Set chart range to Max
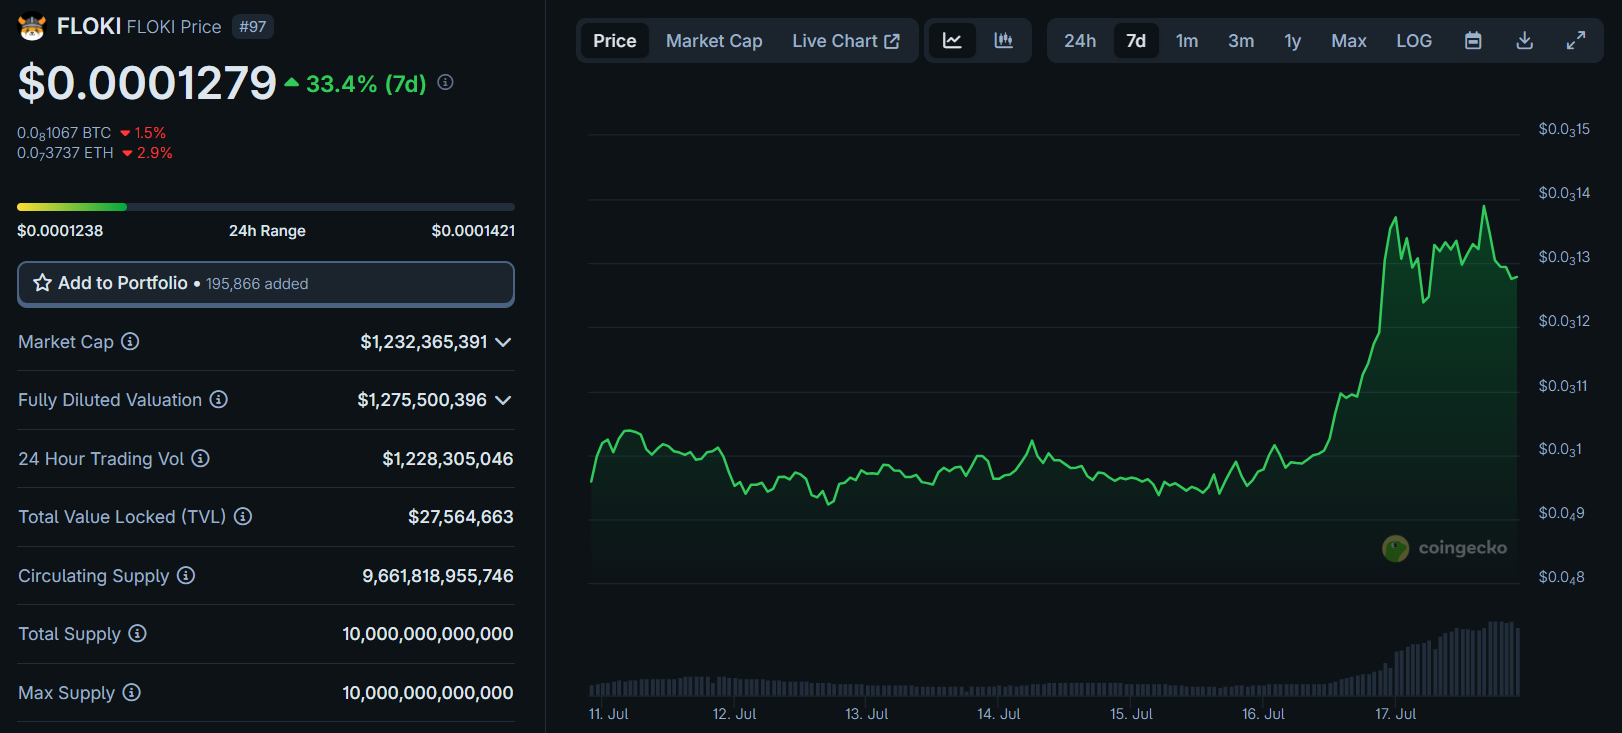The height and width of the screenshot is (733, 1622). click(1349, 41)
